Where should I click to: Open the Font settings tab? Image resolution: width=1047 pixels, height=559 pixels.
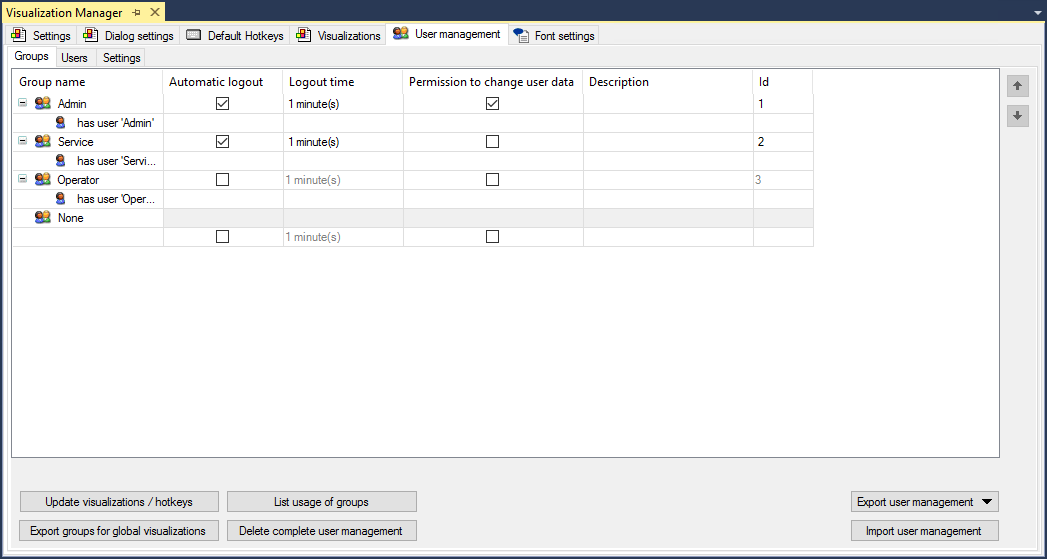(554, 35)
